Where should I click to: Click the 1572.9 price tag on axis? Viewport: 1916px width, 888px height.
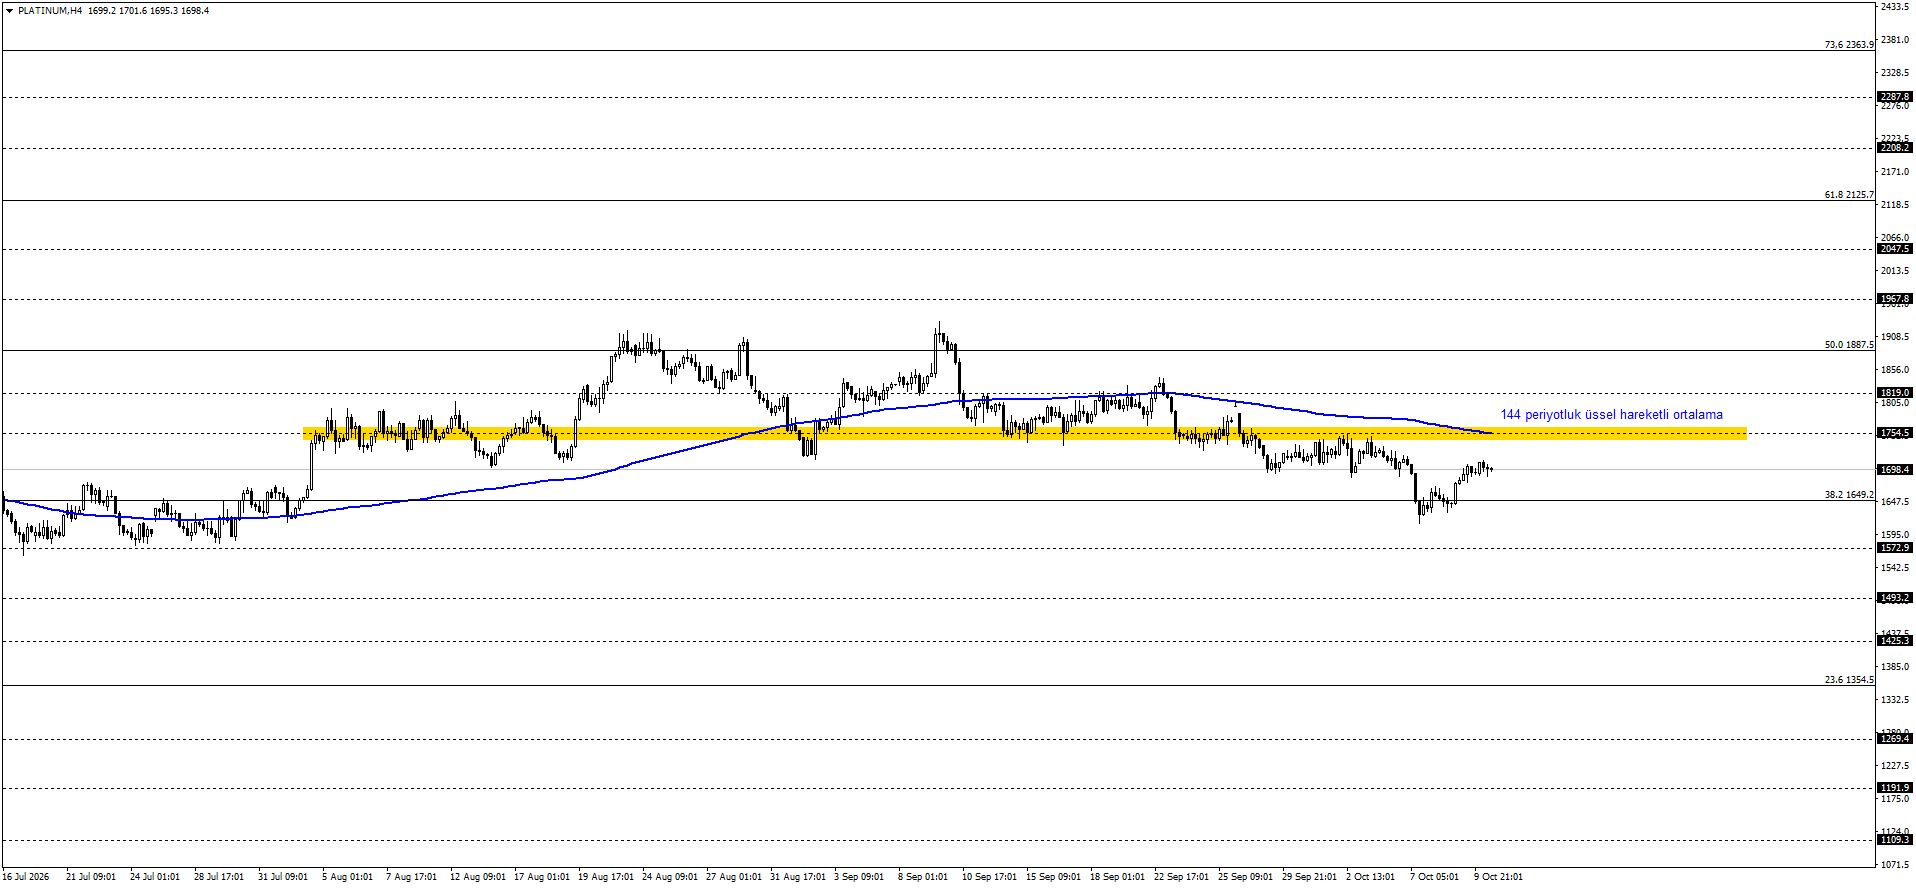(1895, 548)
